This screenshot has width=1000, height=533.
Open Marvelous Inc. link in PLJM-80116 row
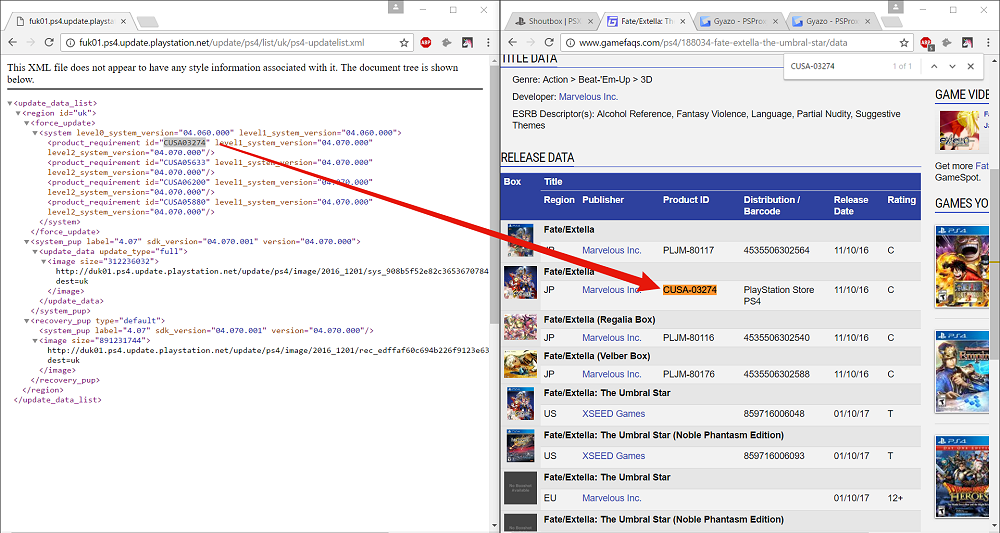click(612, 338)
